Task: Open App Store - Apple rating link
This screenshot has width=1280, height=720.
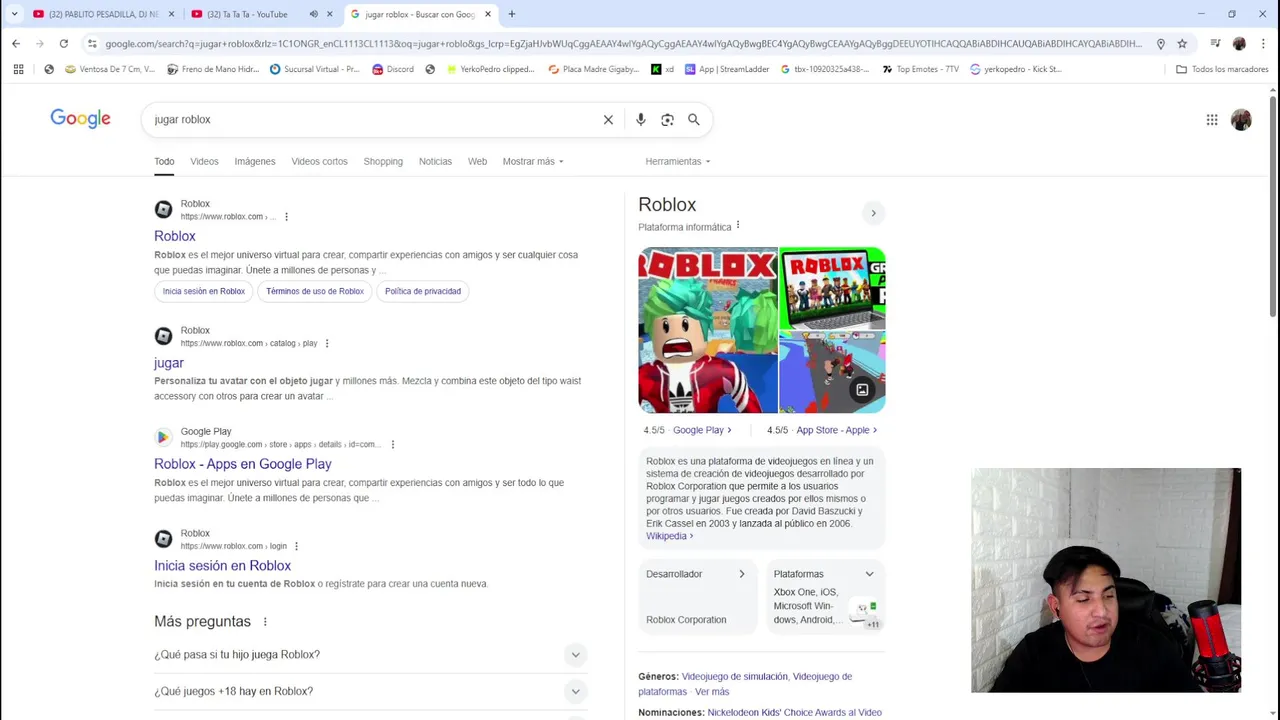Action: coord(836,430)
